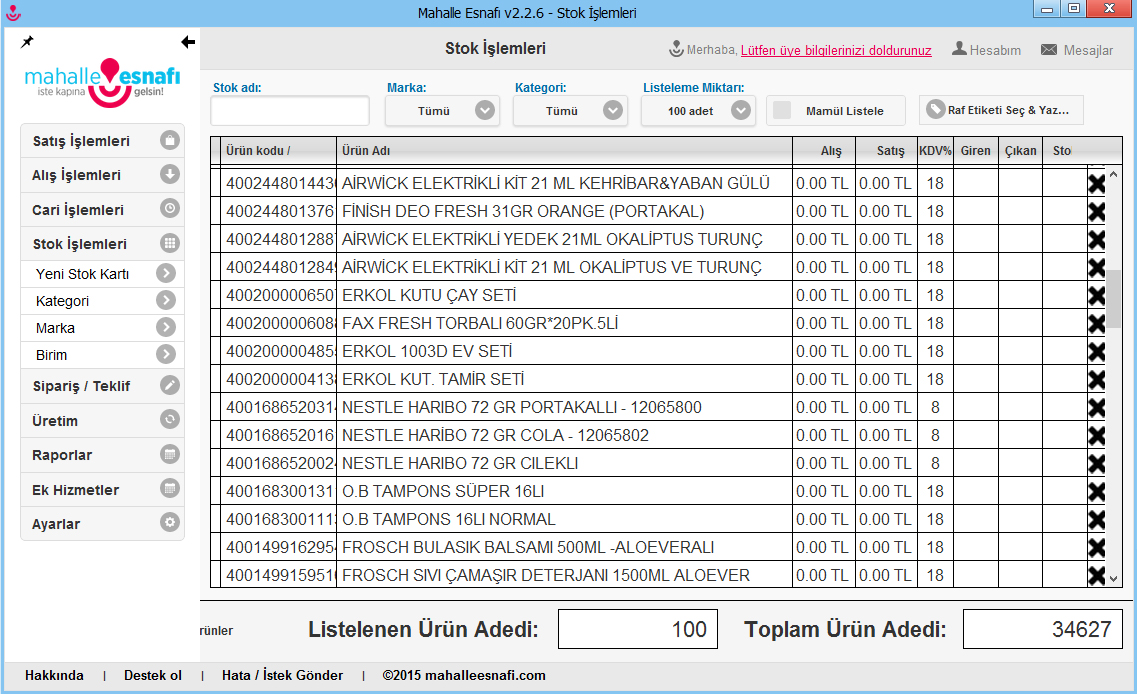Open the Listeleme Miktarı dropdown

[698, 110]
